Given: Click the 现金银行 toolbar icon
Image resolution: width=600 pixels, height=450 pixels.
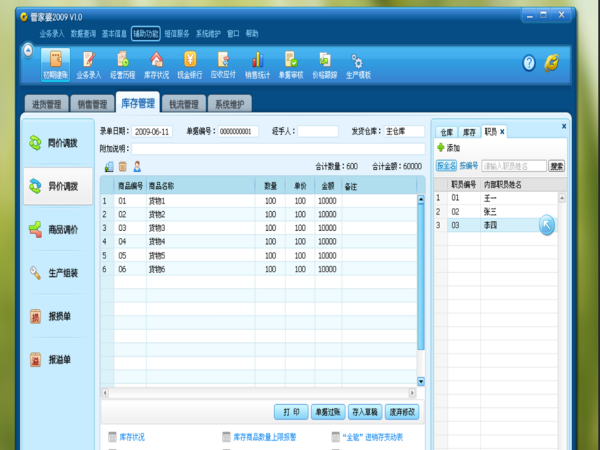Looking at the screenshot, I should coord(190,64).
